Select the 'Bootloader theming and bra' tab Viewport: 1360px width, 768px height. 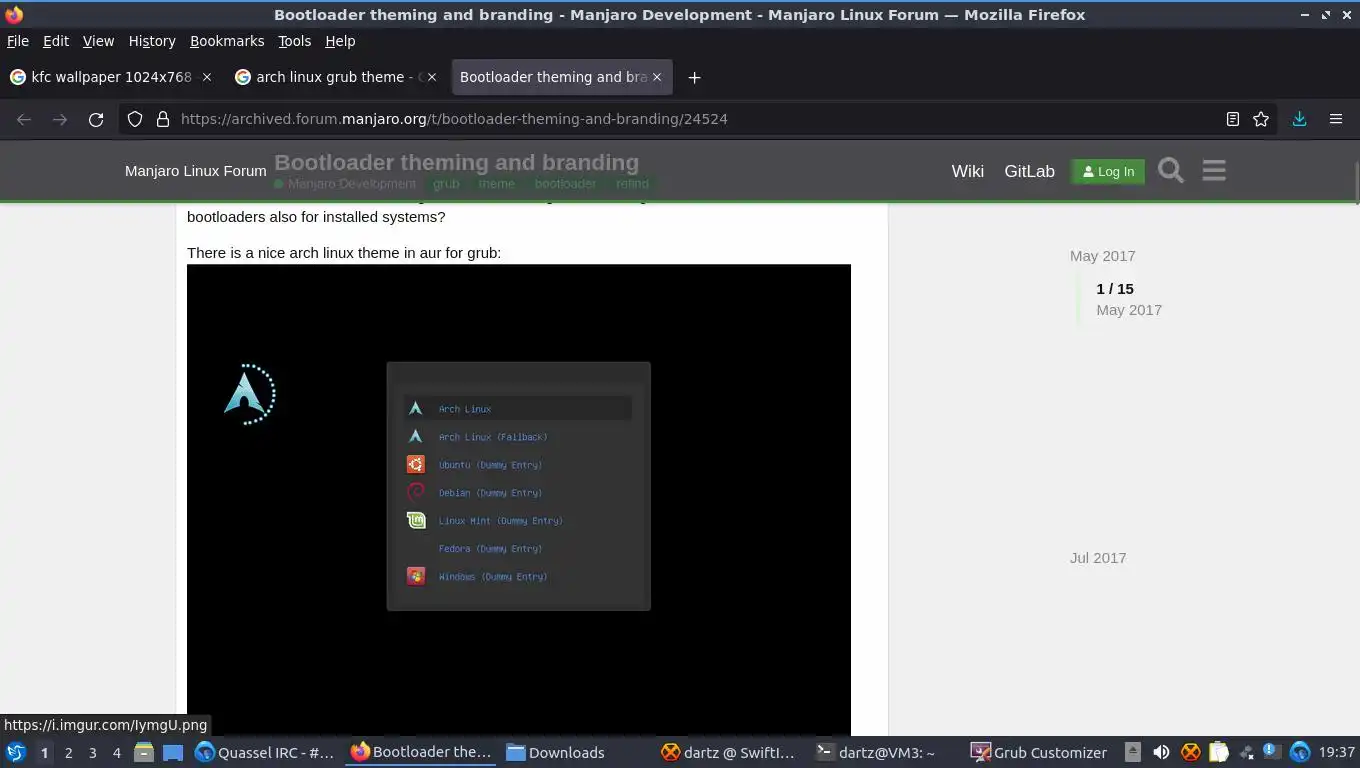click(x=562, y=77)
